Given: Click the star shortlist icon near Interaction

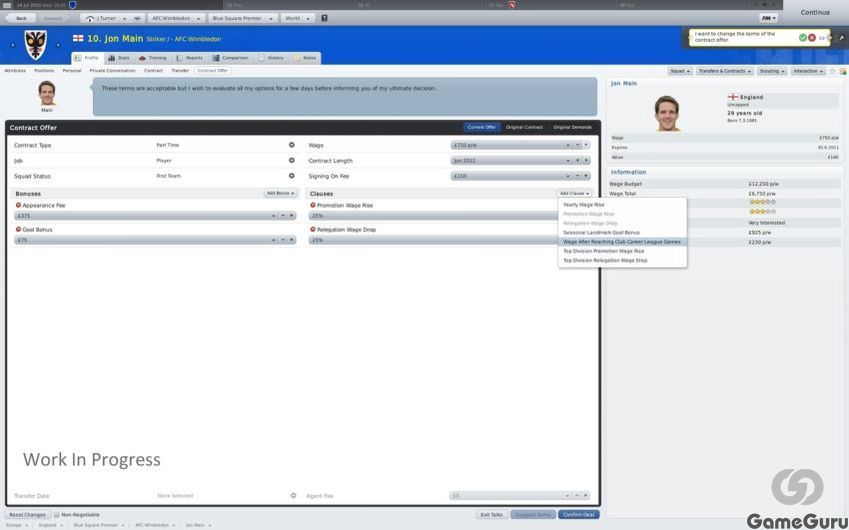Looking at the screenshot, I should [x=833, y=71].
